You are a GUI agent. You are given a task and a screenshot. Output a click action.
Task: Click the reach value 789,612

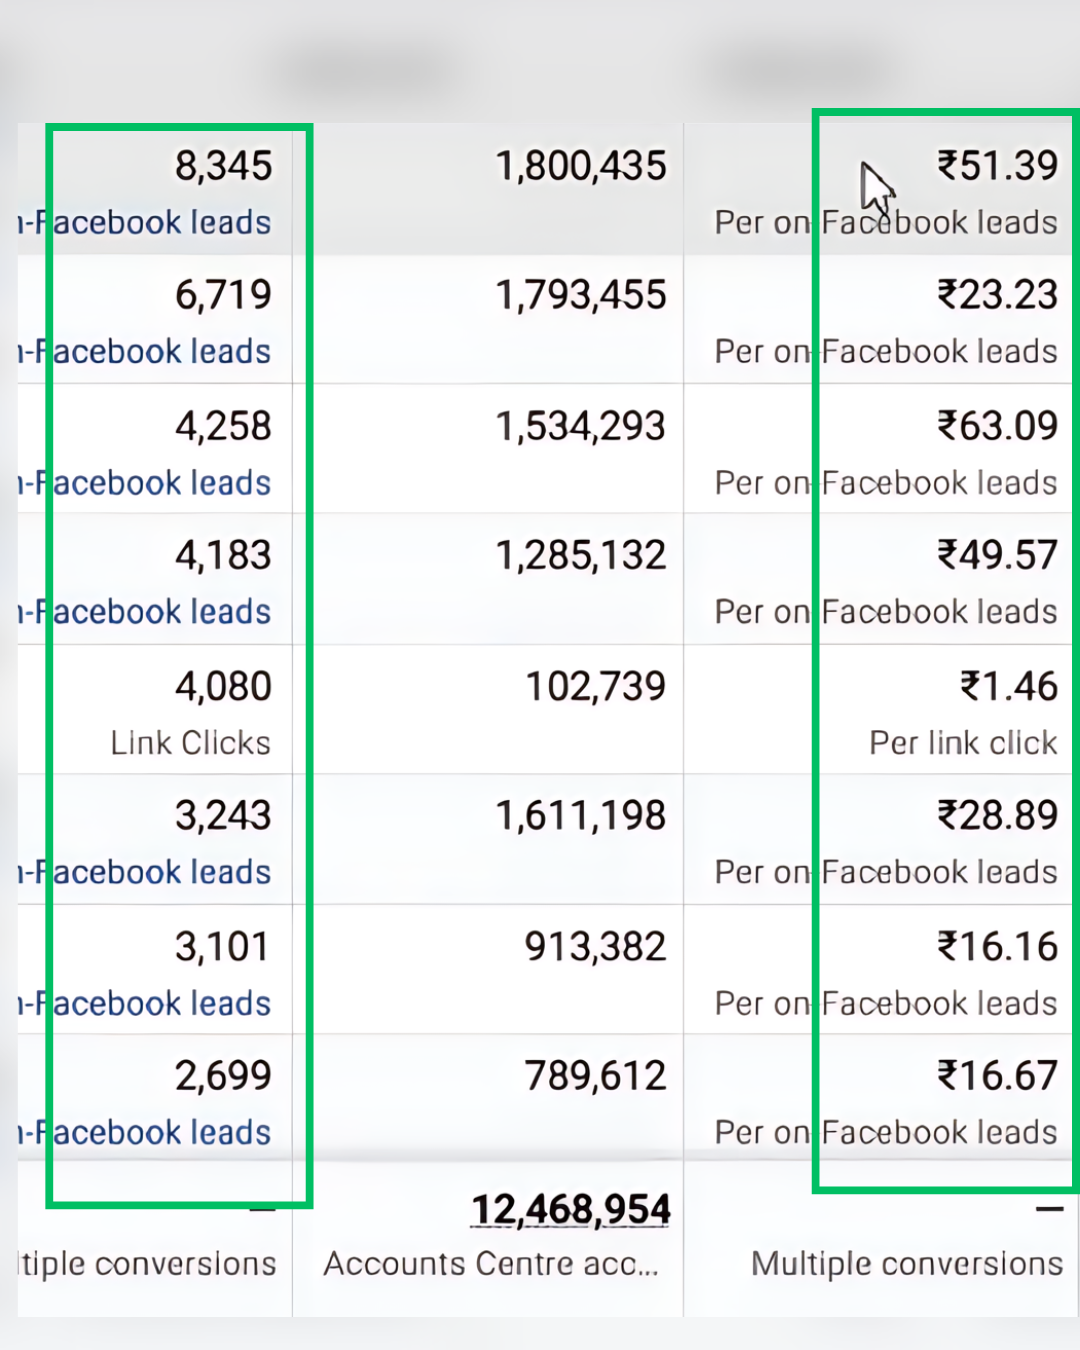click(x=596, y=1076)
